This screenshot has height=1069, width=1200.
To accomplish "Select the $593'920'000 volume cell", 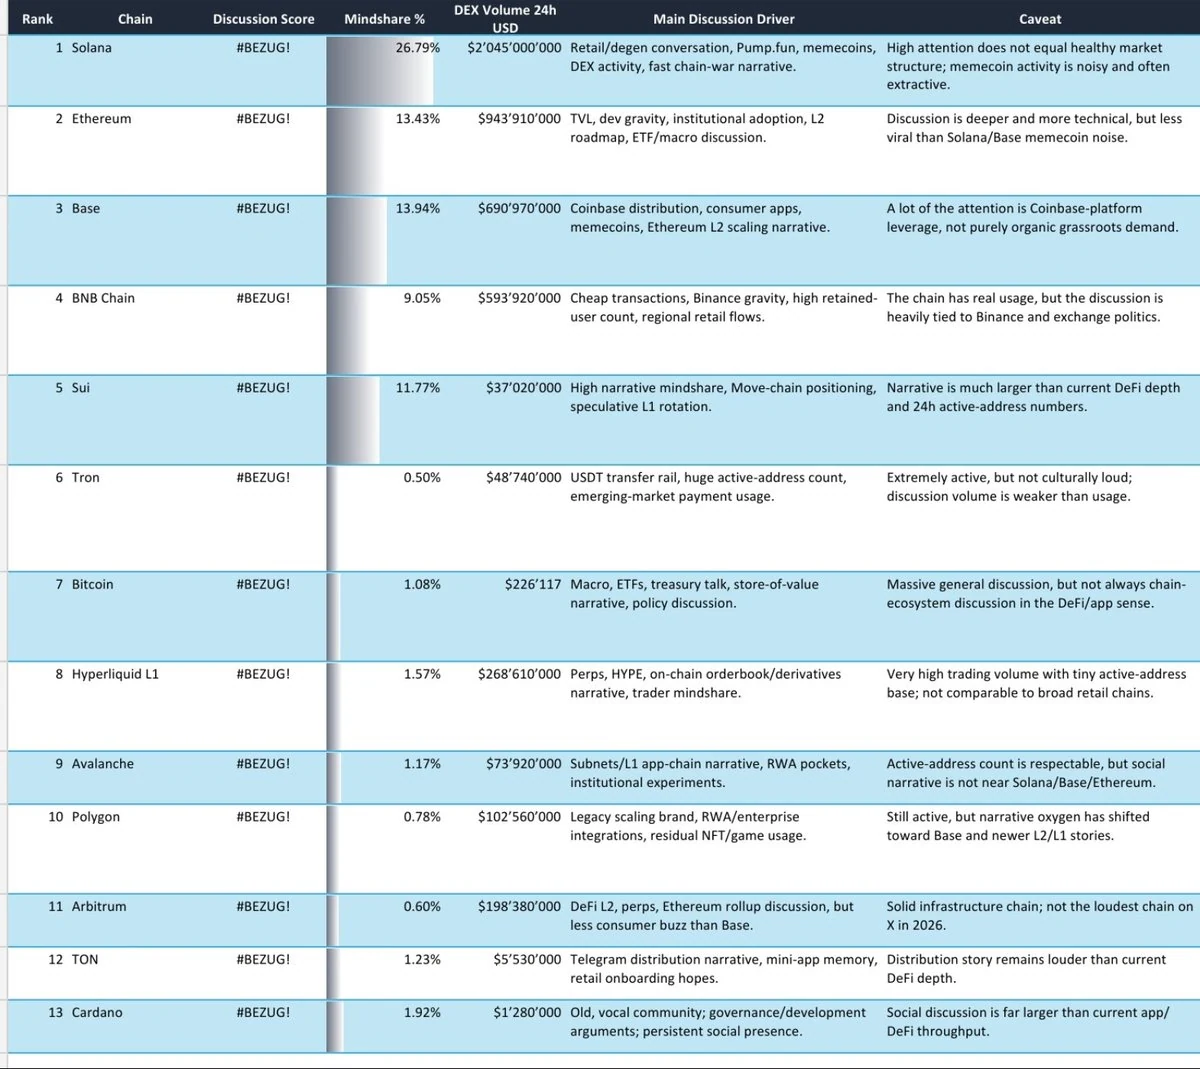I will [520, 298].
